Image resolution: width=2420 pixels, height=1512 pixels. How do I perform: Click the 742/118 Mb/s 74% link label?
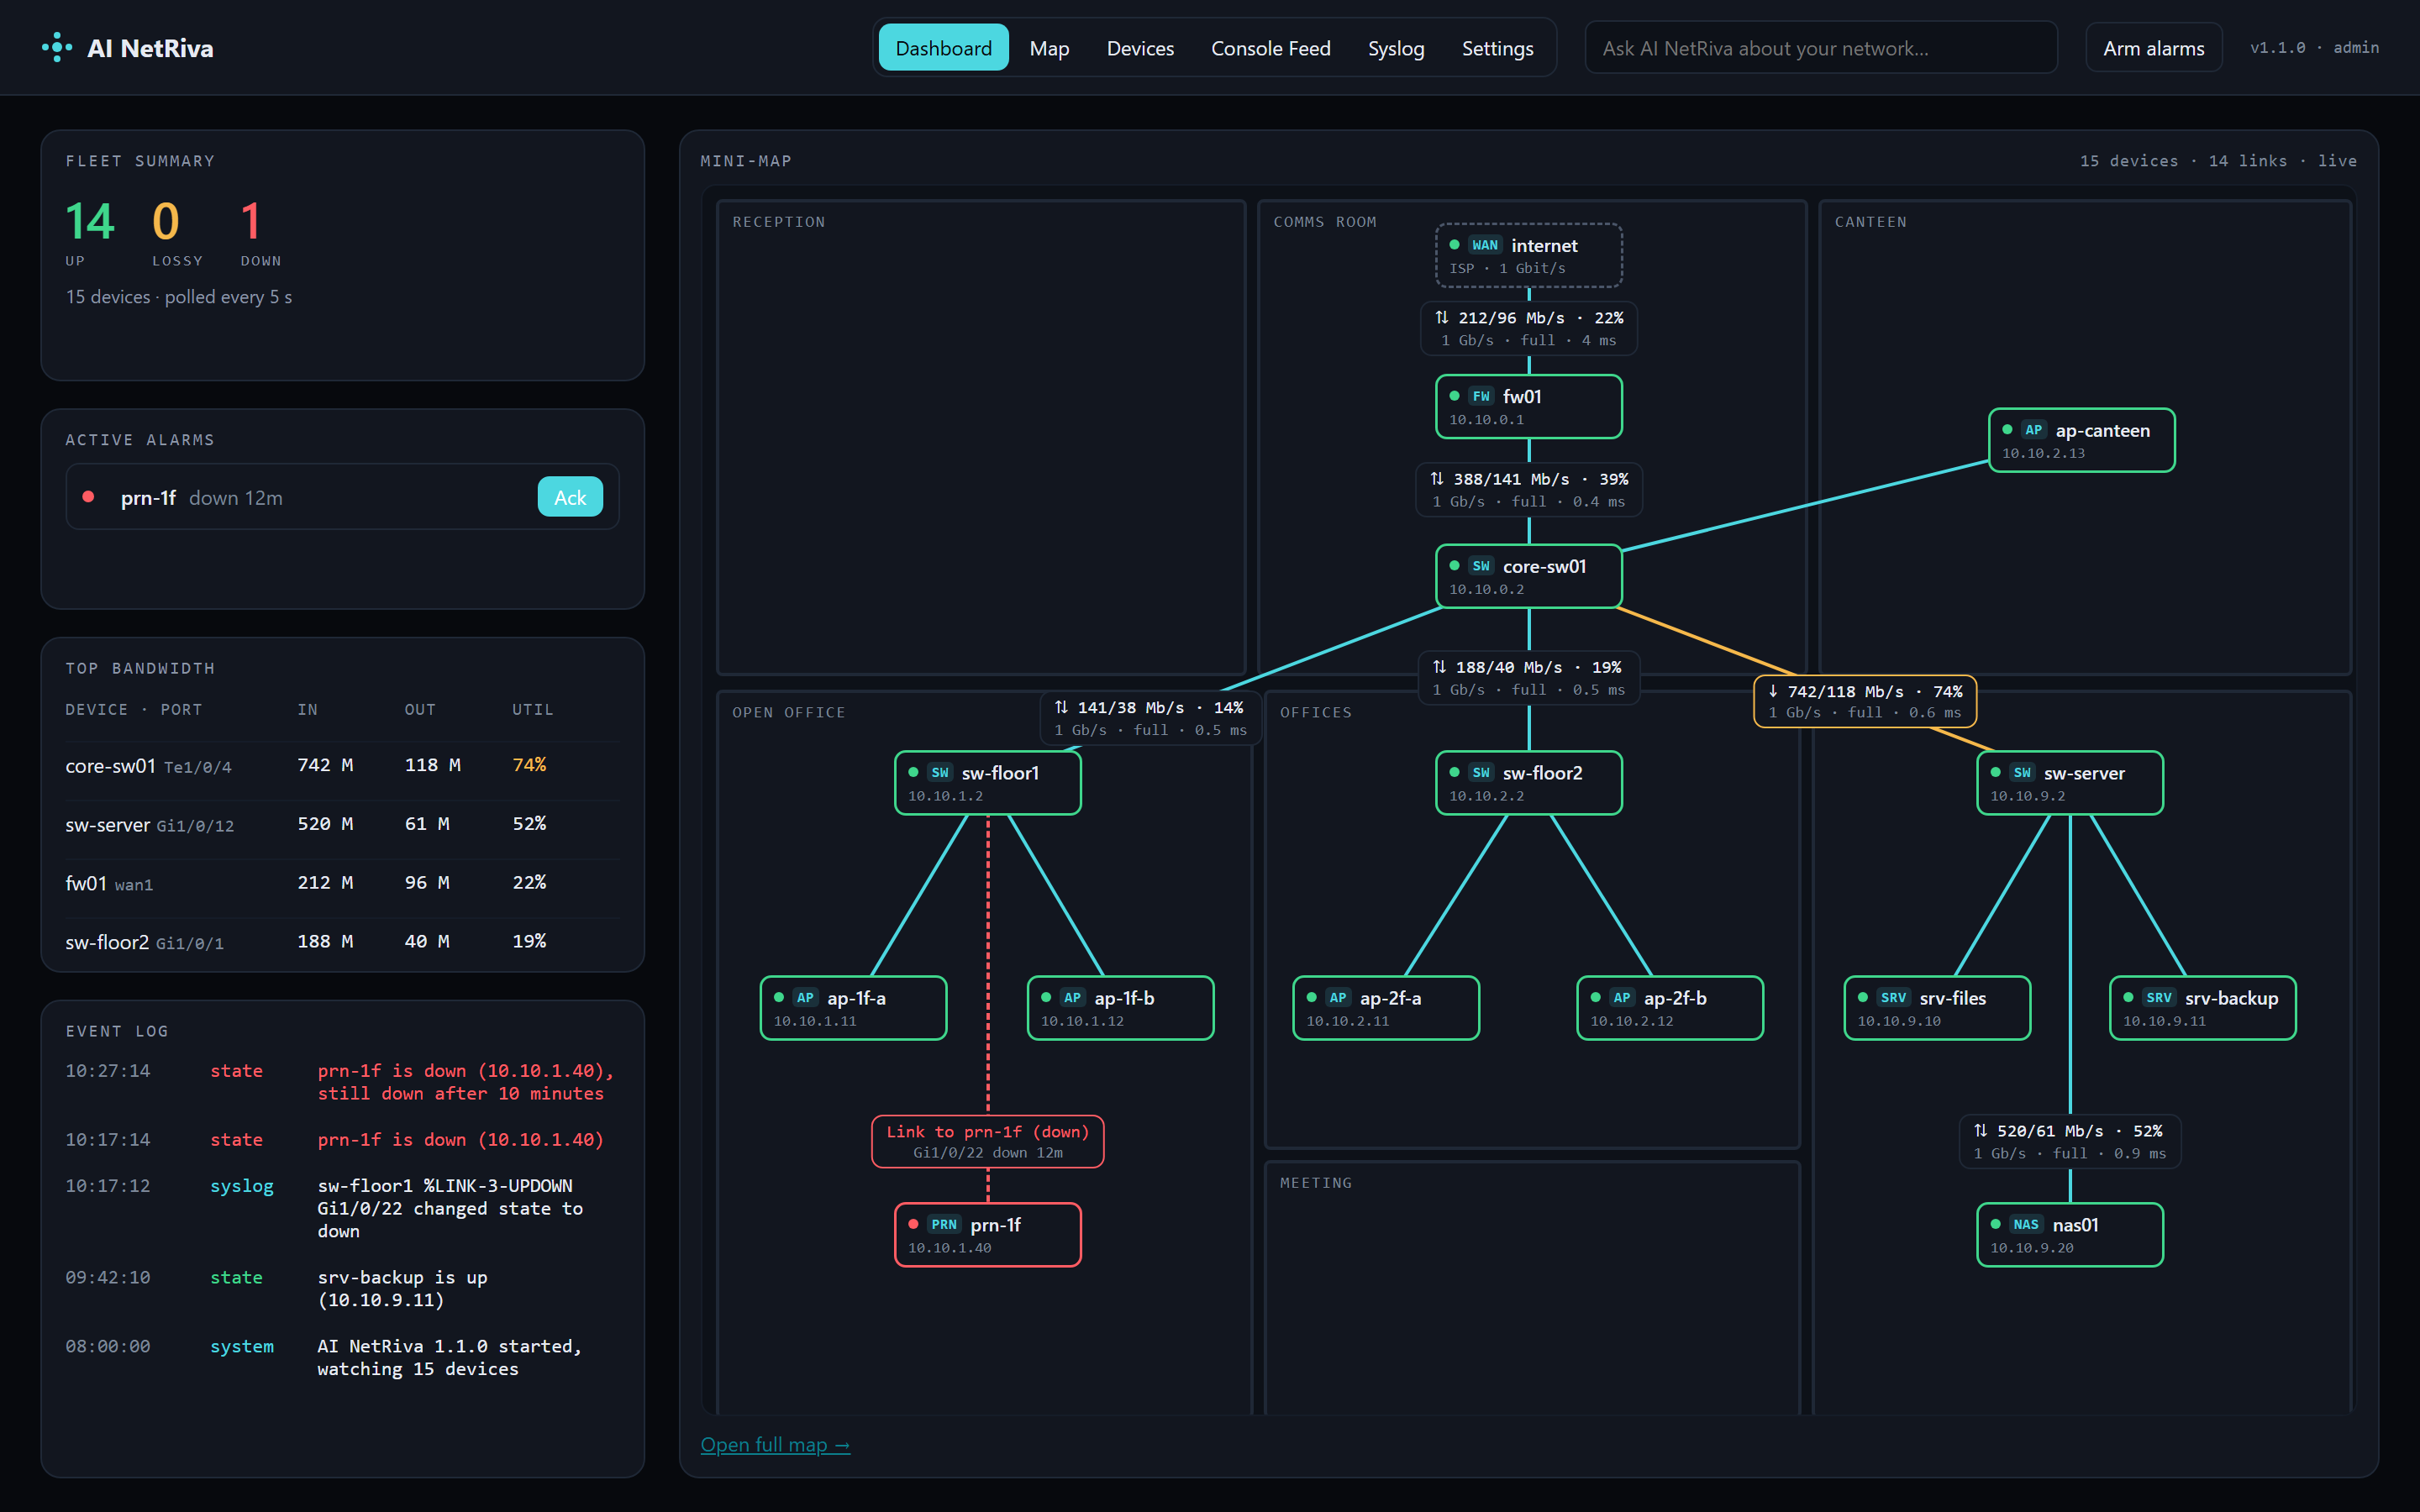tap(1865, 701)
